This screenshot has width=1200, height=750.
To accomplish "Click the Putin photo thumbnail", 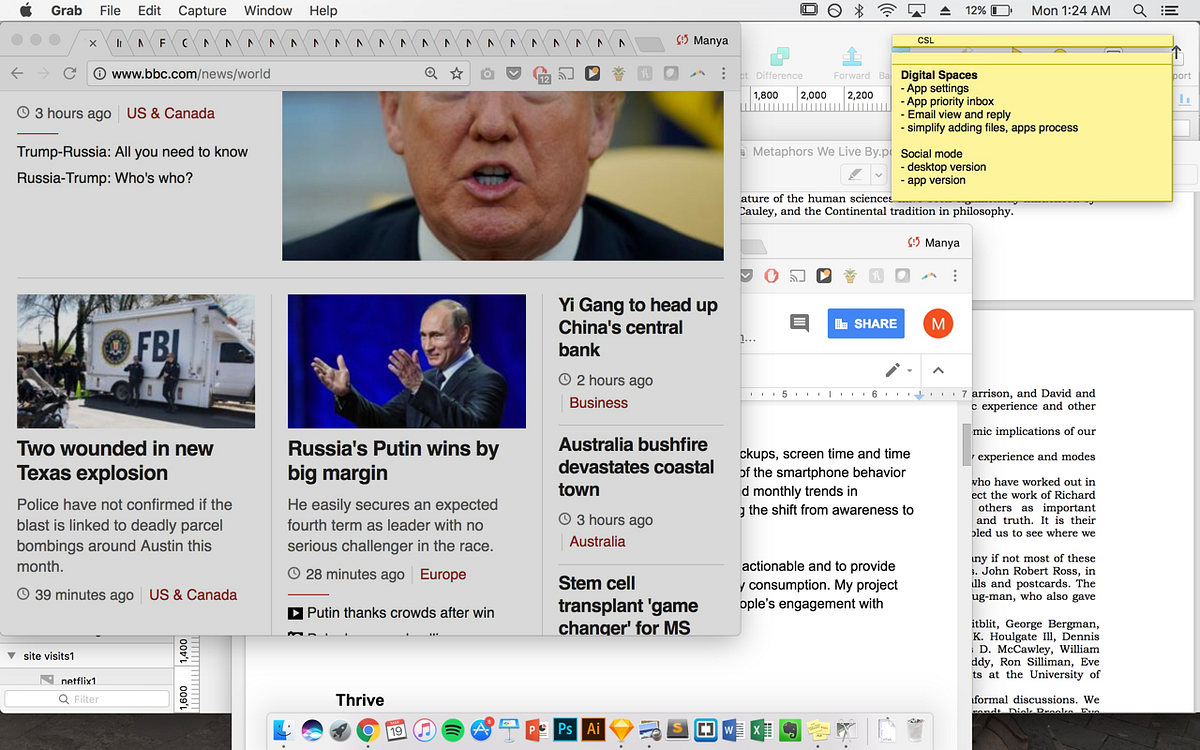I will 407,361.
